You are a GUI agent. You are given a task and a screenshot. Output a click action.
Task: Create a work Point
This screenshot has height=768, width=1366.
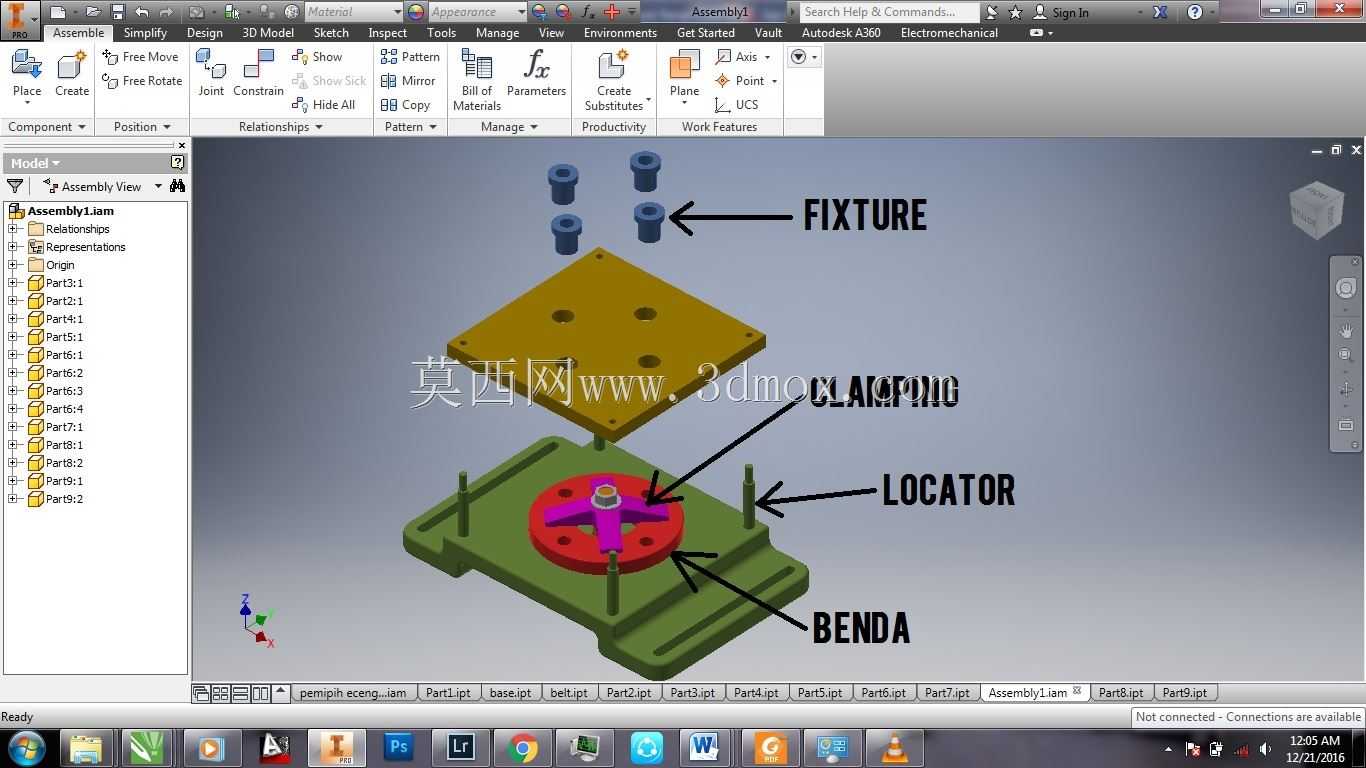[x=746, y=81]
